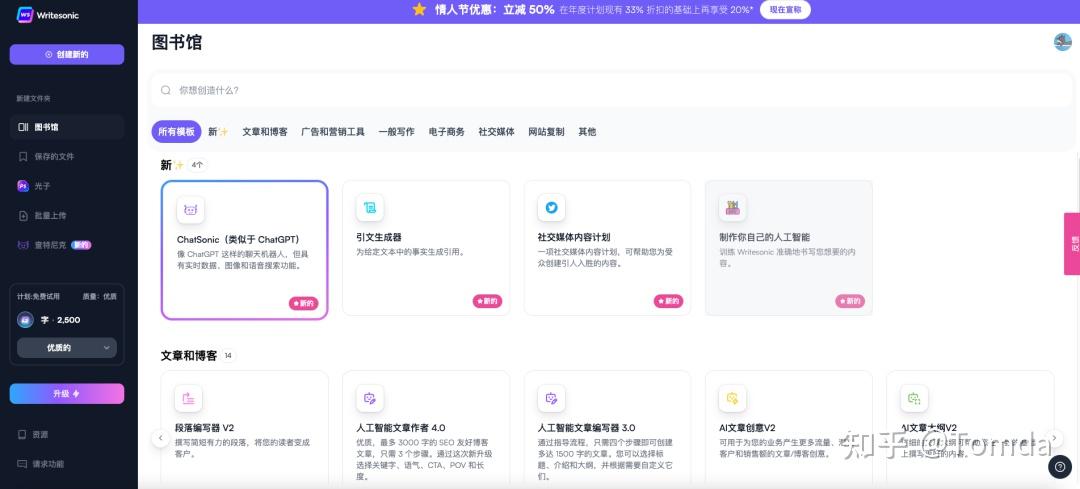This screenshot has height=489, width=1080.
Task: Open the 社交媒体内容计划 card title
Action: coord(574,237)
